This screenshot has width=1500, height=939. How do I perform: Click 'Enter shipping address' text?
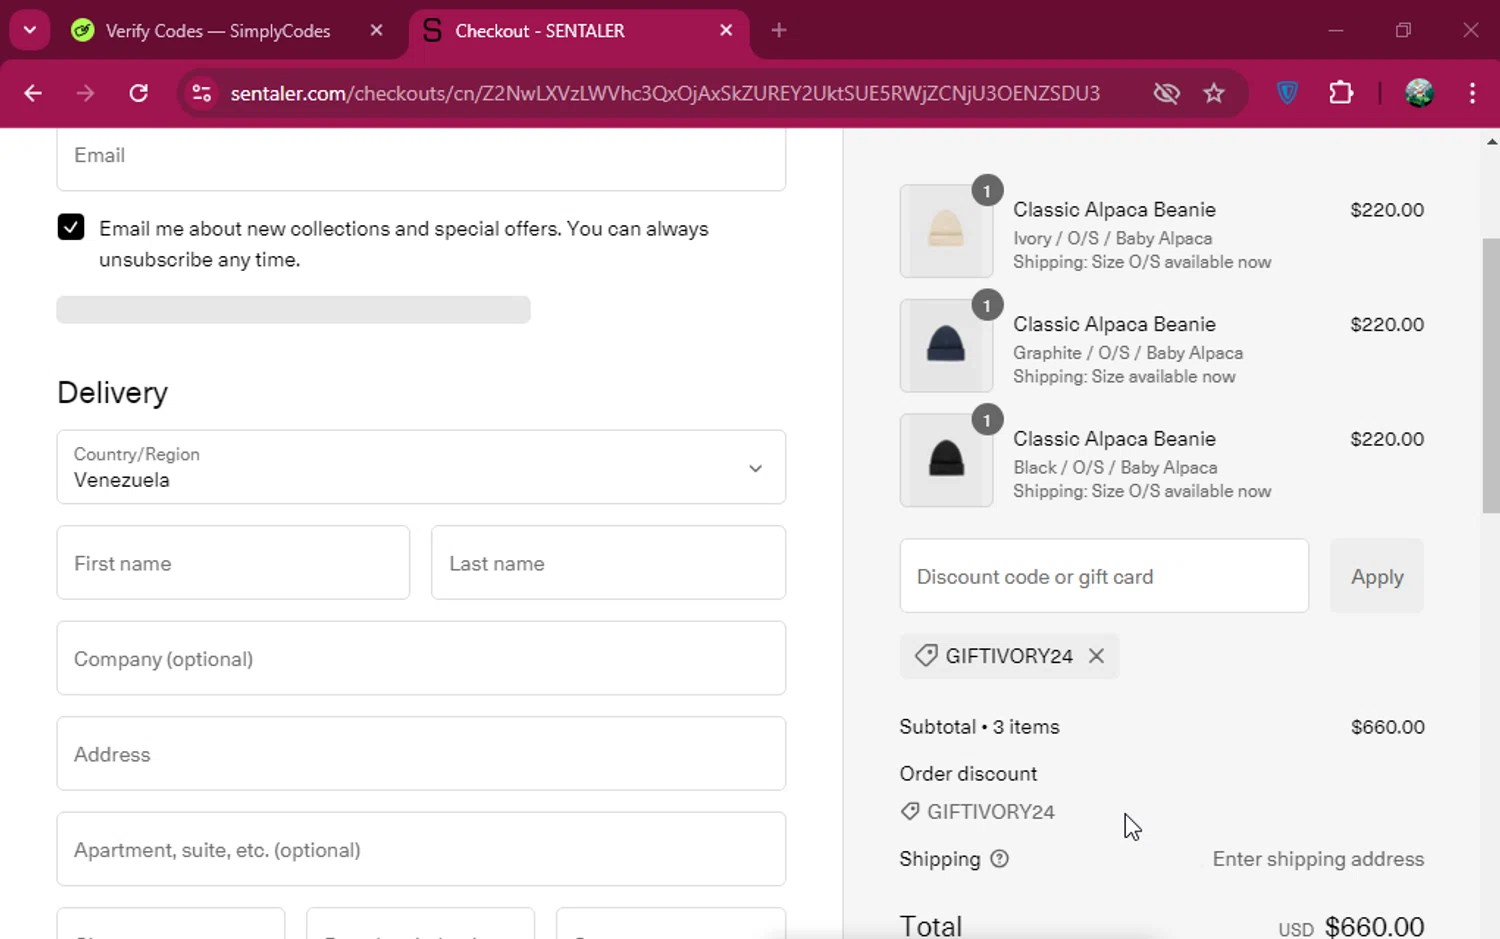pos(1318,859)
